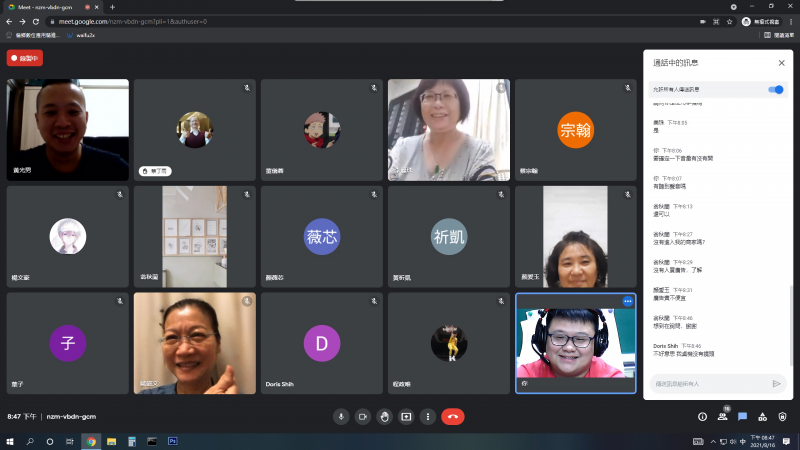
Task: Open the meeting details info icon
Action: pyautogui.click(x=702, y=416)
